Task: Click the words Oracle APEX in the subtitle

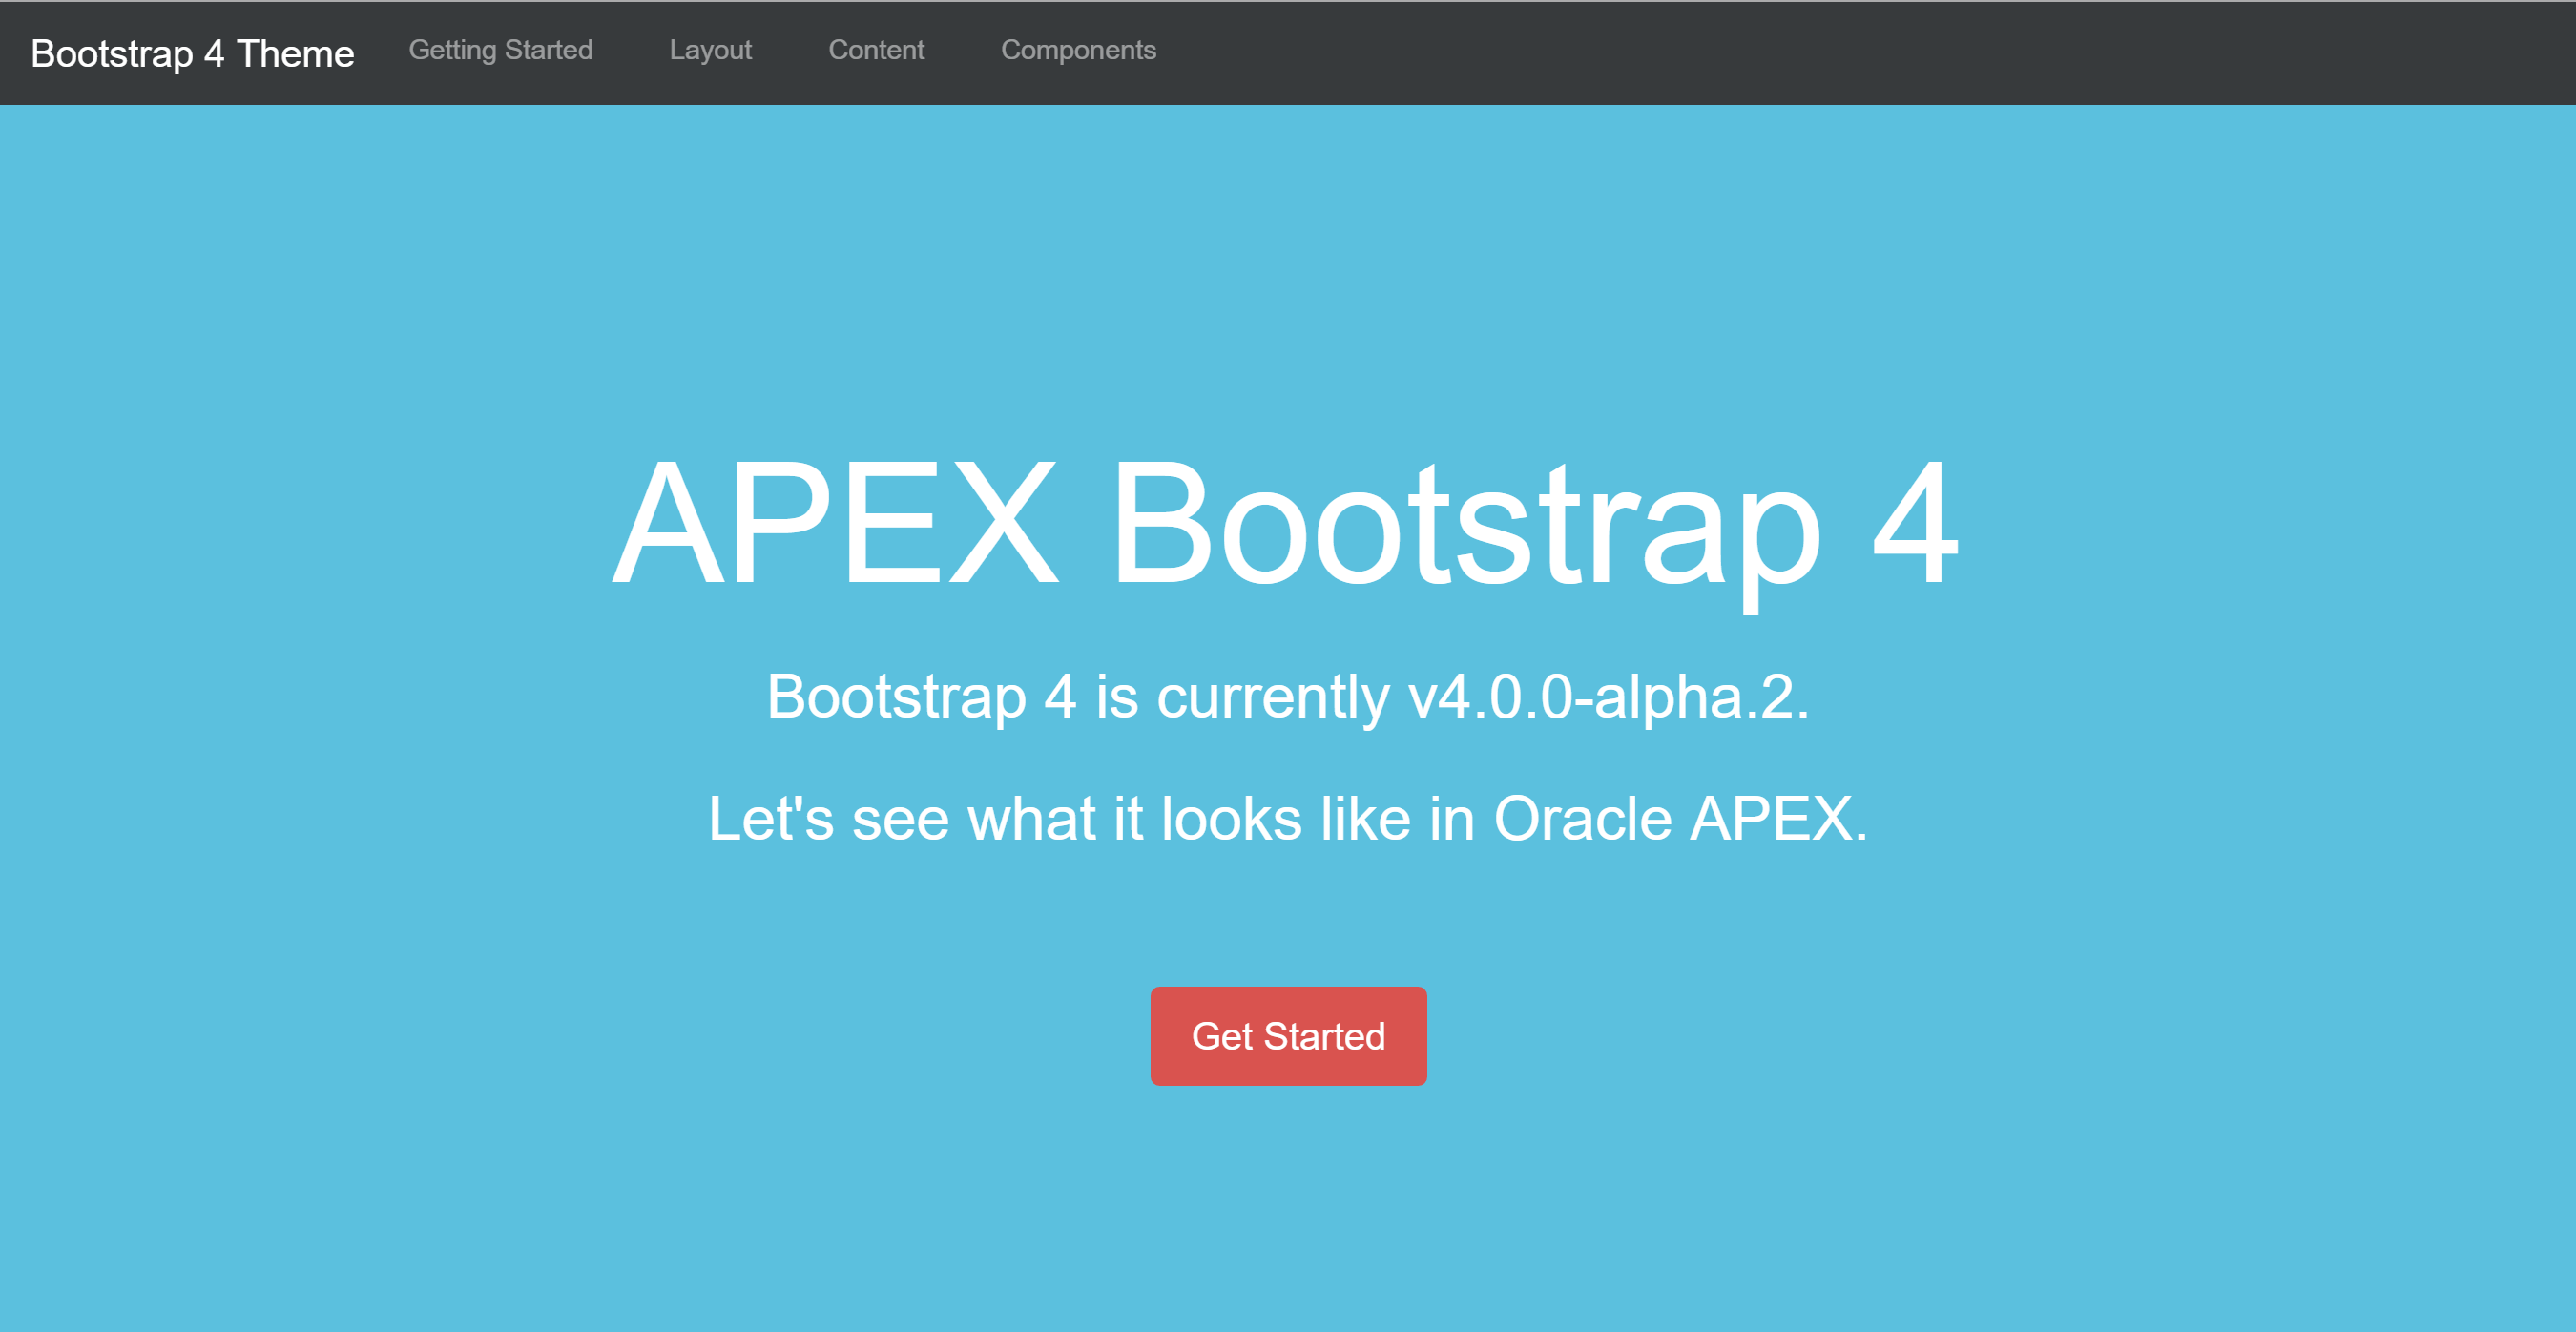Action: 1678,819
